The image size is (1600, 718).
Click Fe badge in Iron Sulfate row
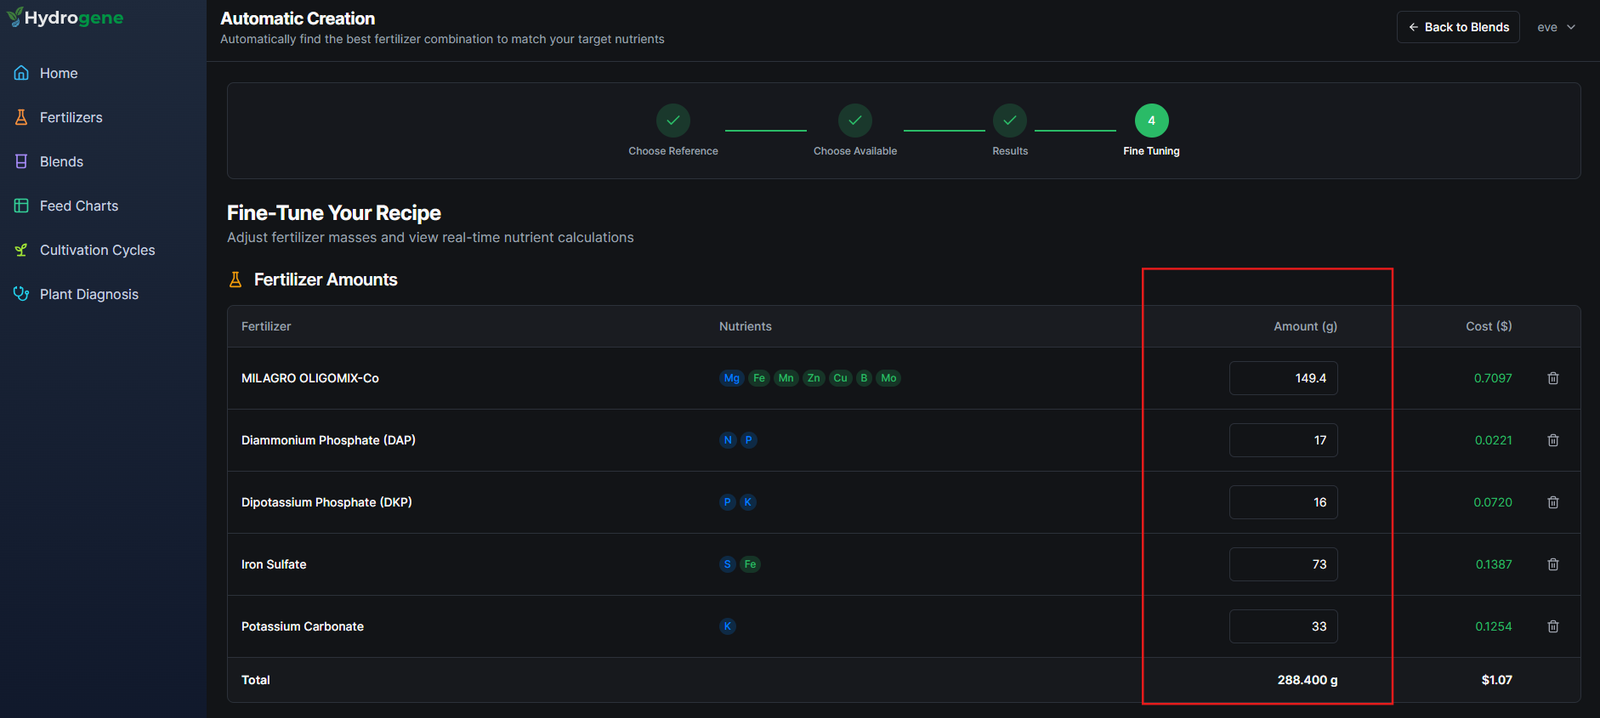pos(750,564)
